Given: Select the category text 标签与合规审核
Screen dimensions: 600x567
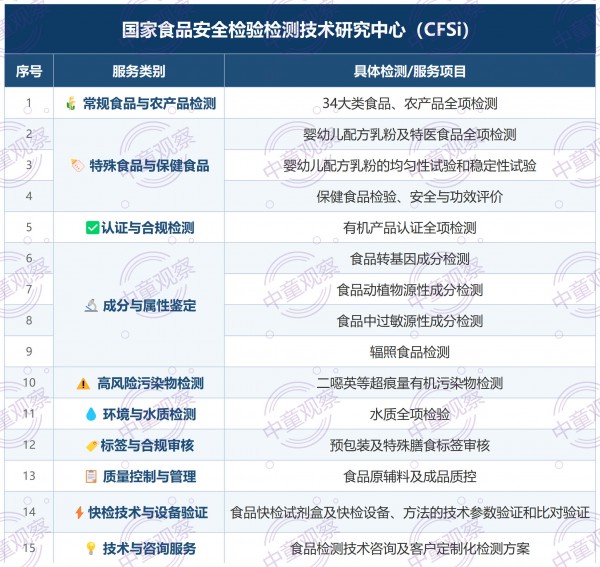Looking at the screenshot, I should click(147, 445).
